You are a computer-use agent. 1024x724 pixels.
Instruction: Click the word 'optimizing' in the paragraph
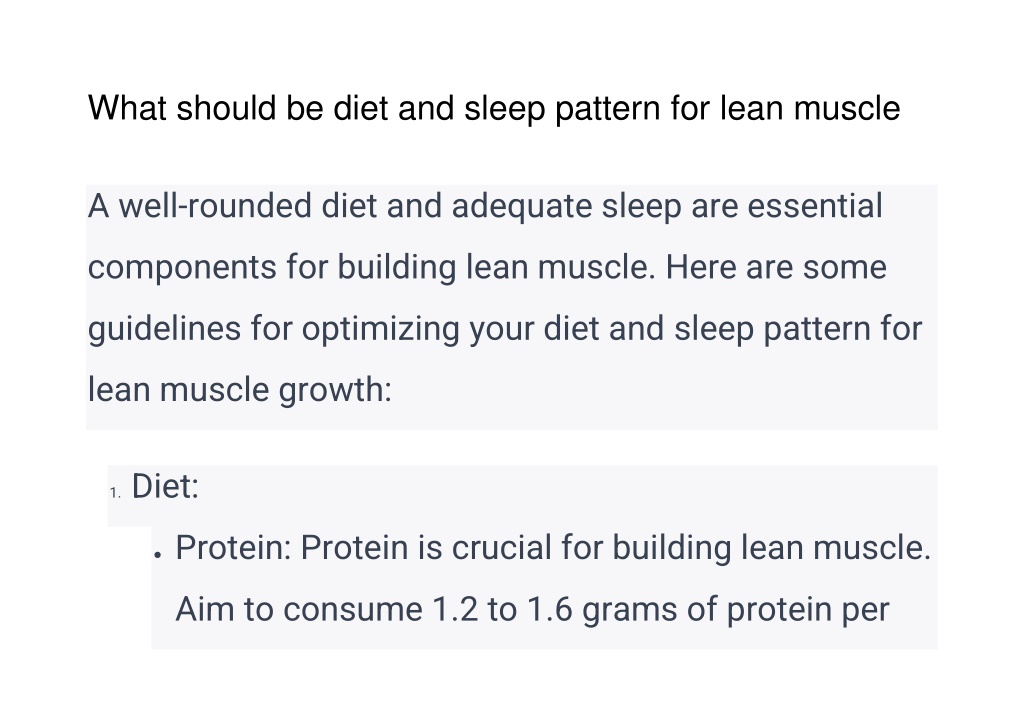click(x=380, y=328)
